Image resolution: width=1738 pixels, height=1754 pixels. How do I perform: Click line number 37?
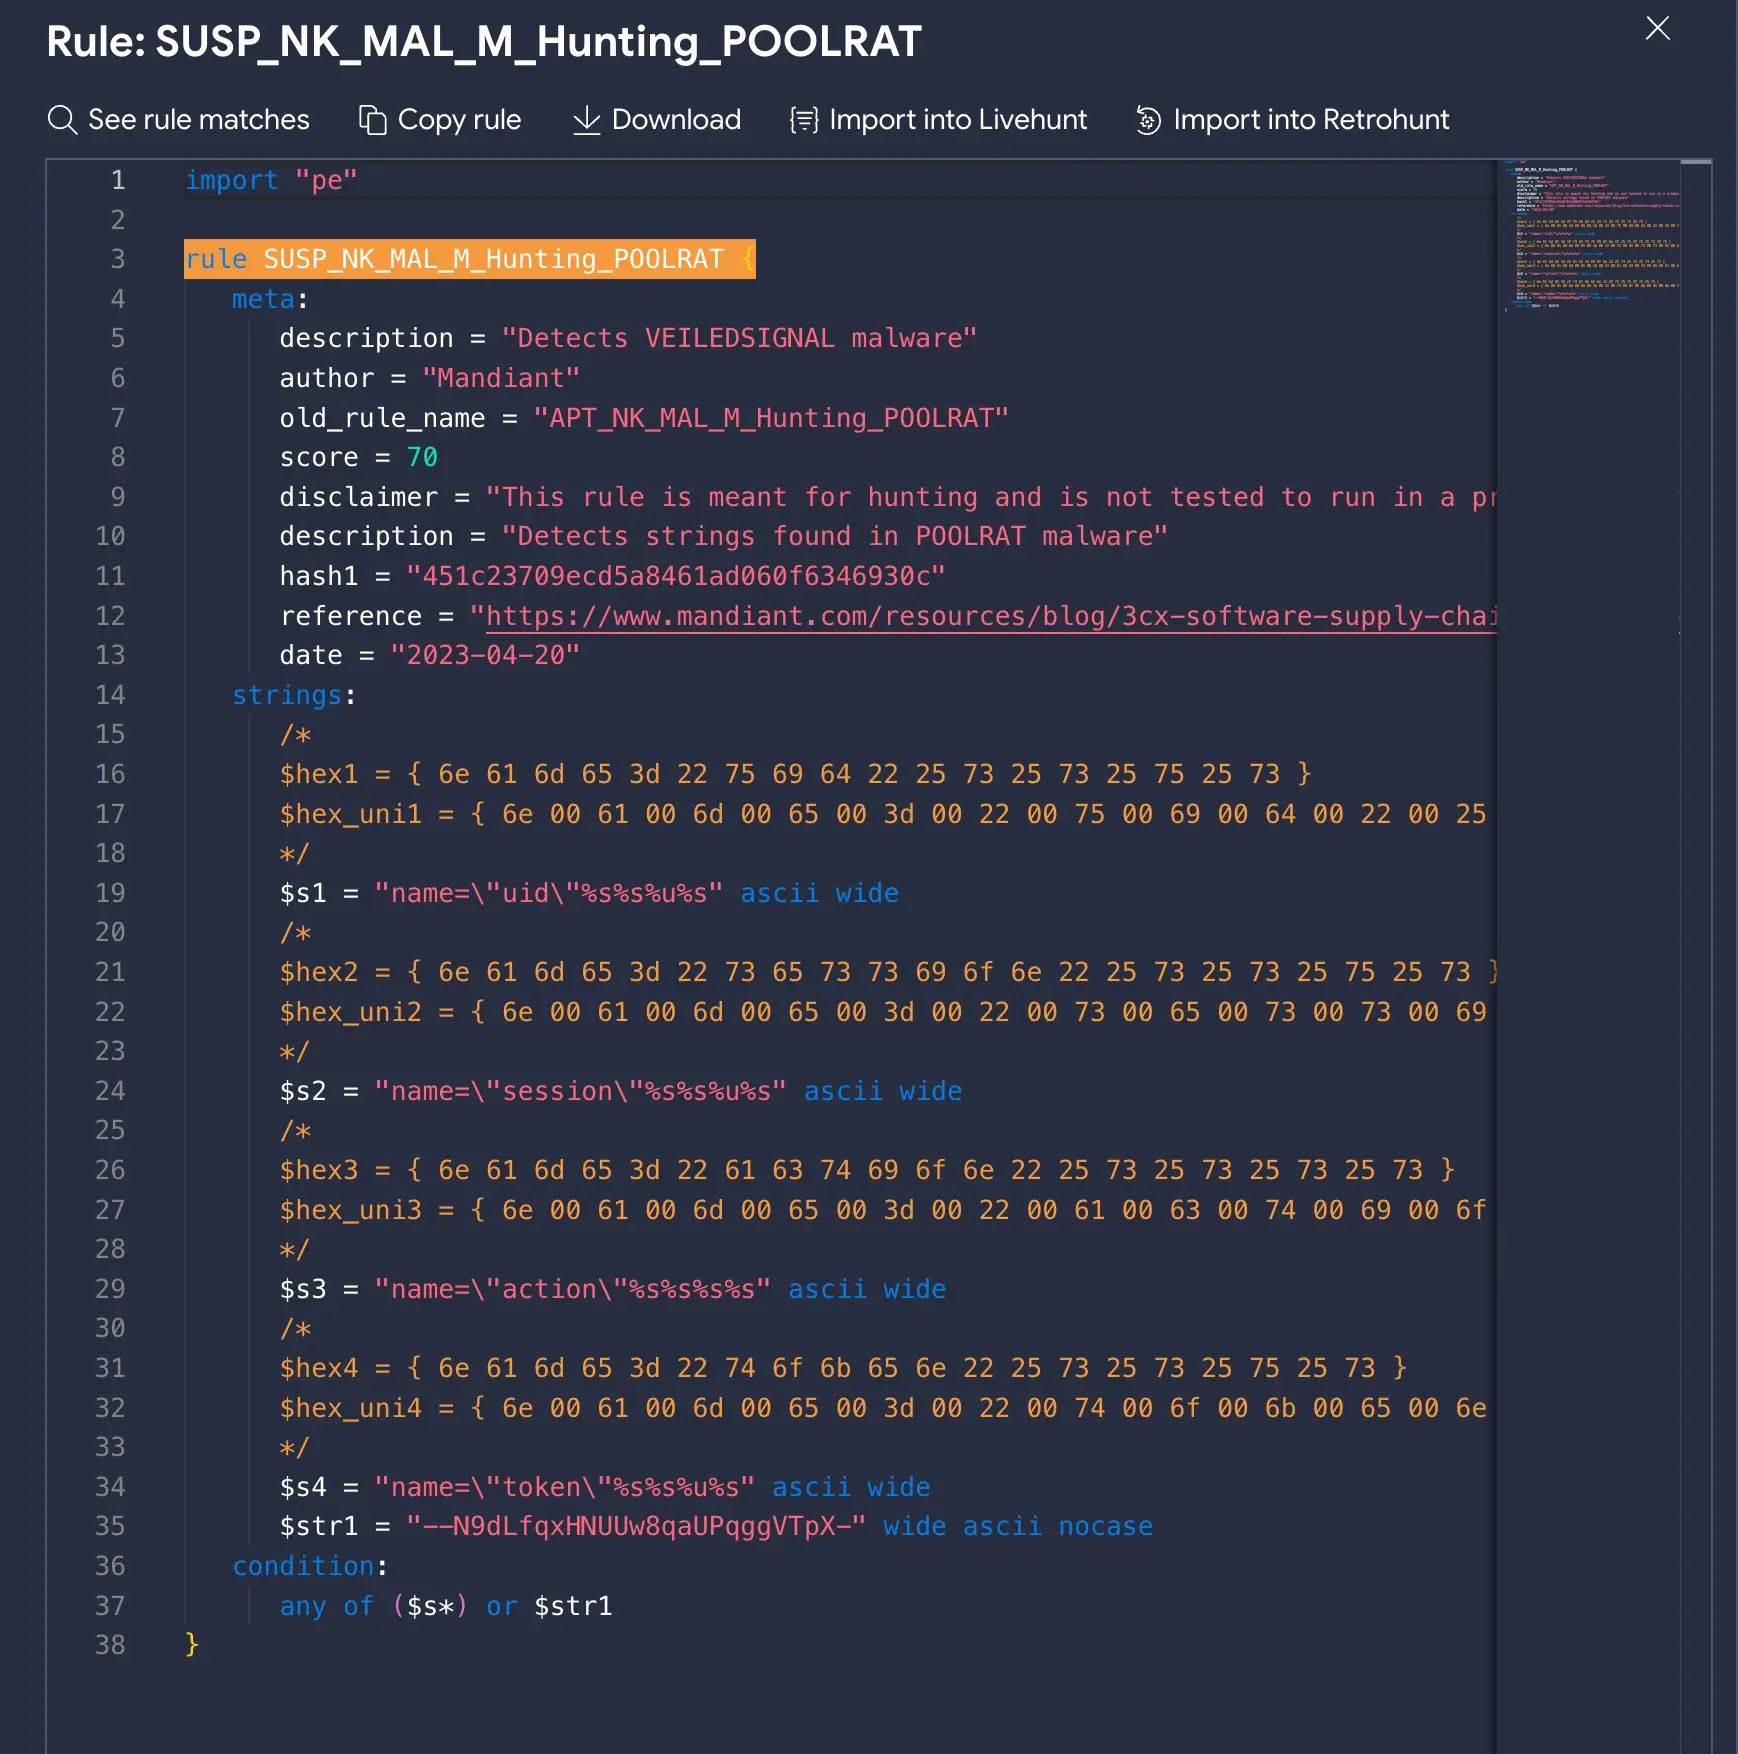coord(110,1606)
